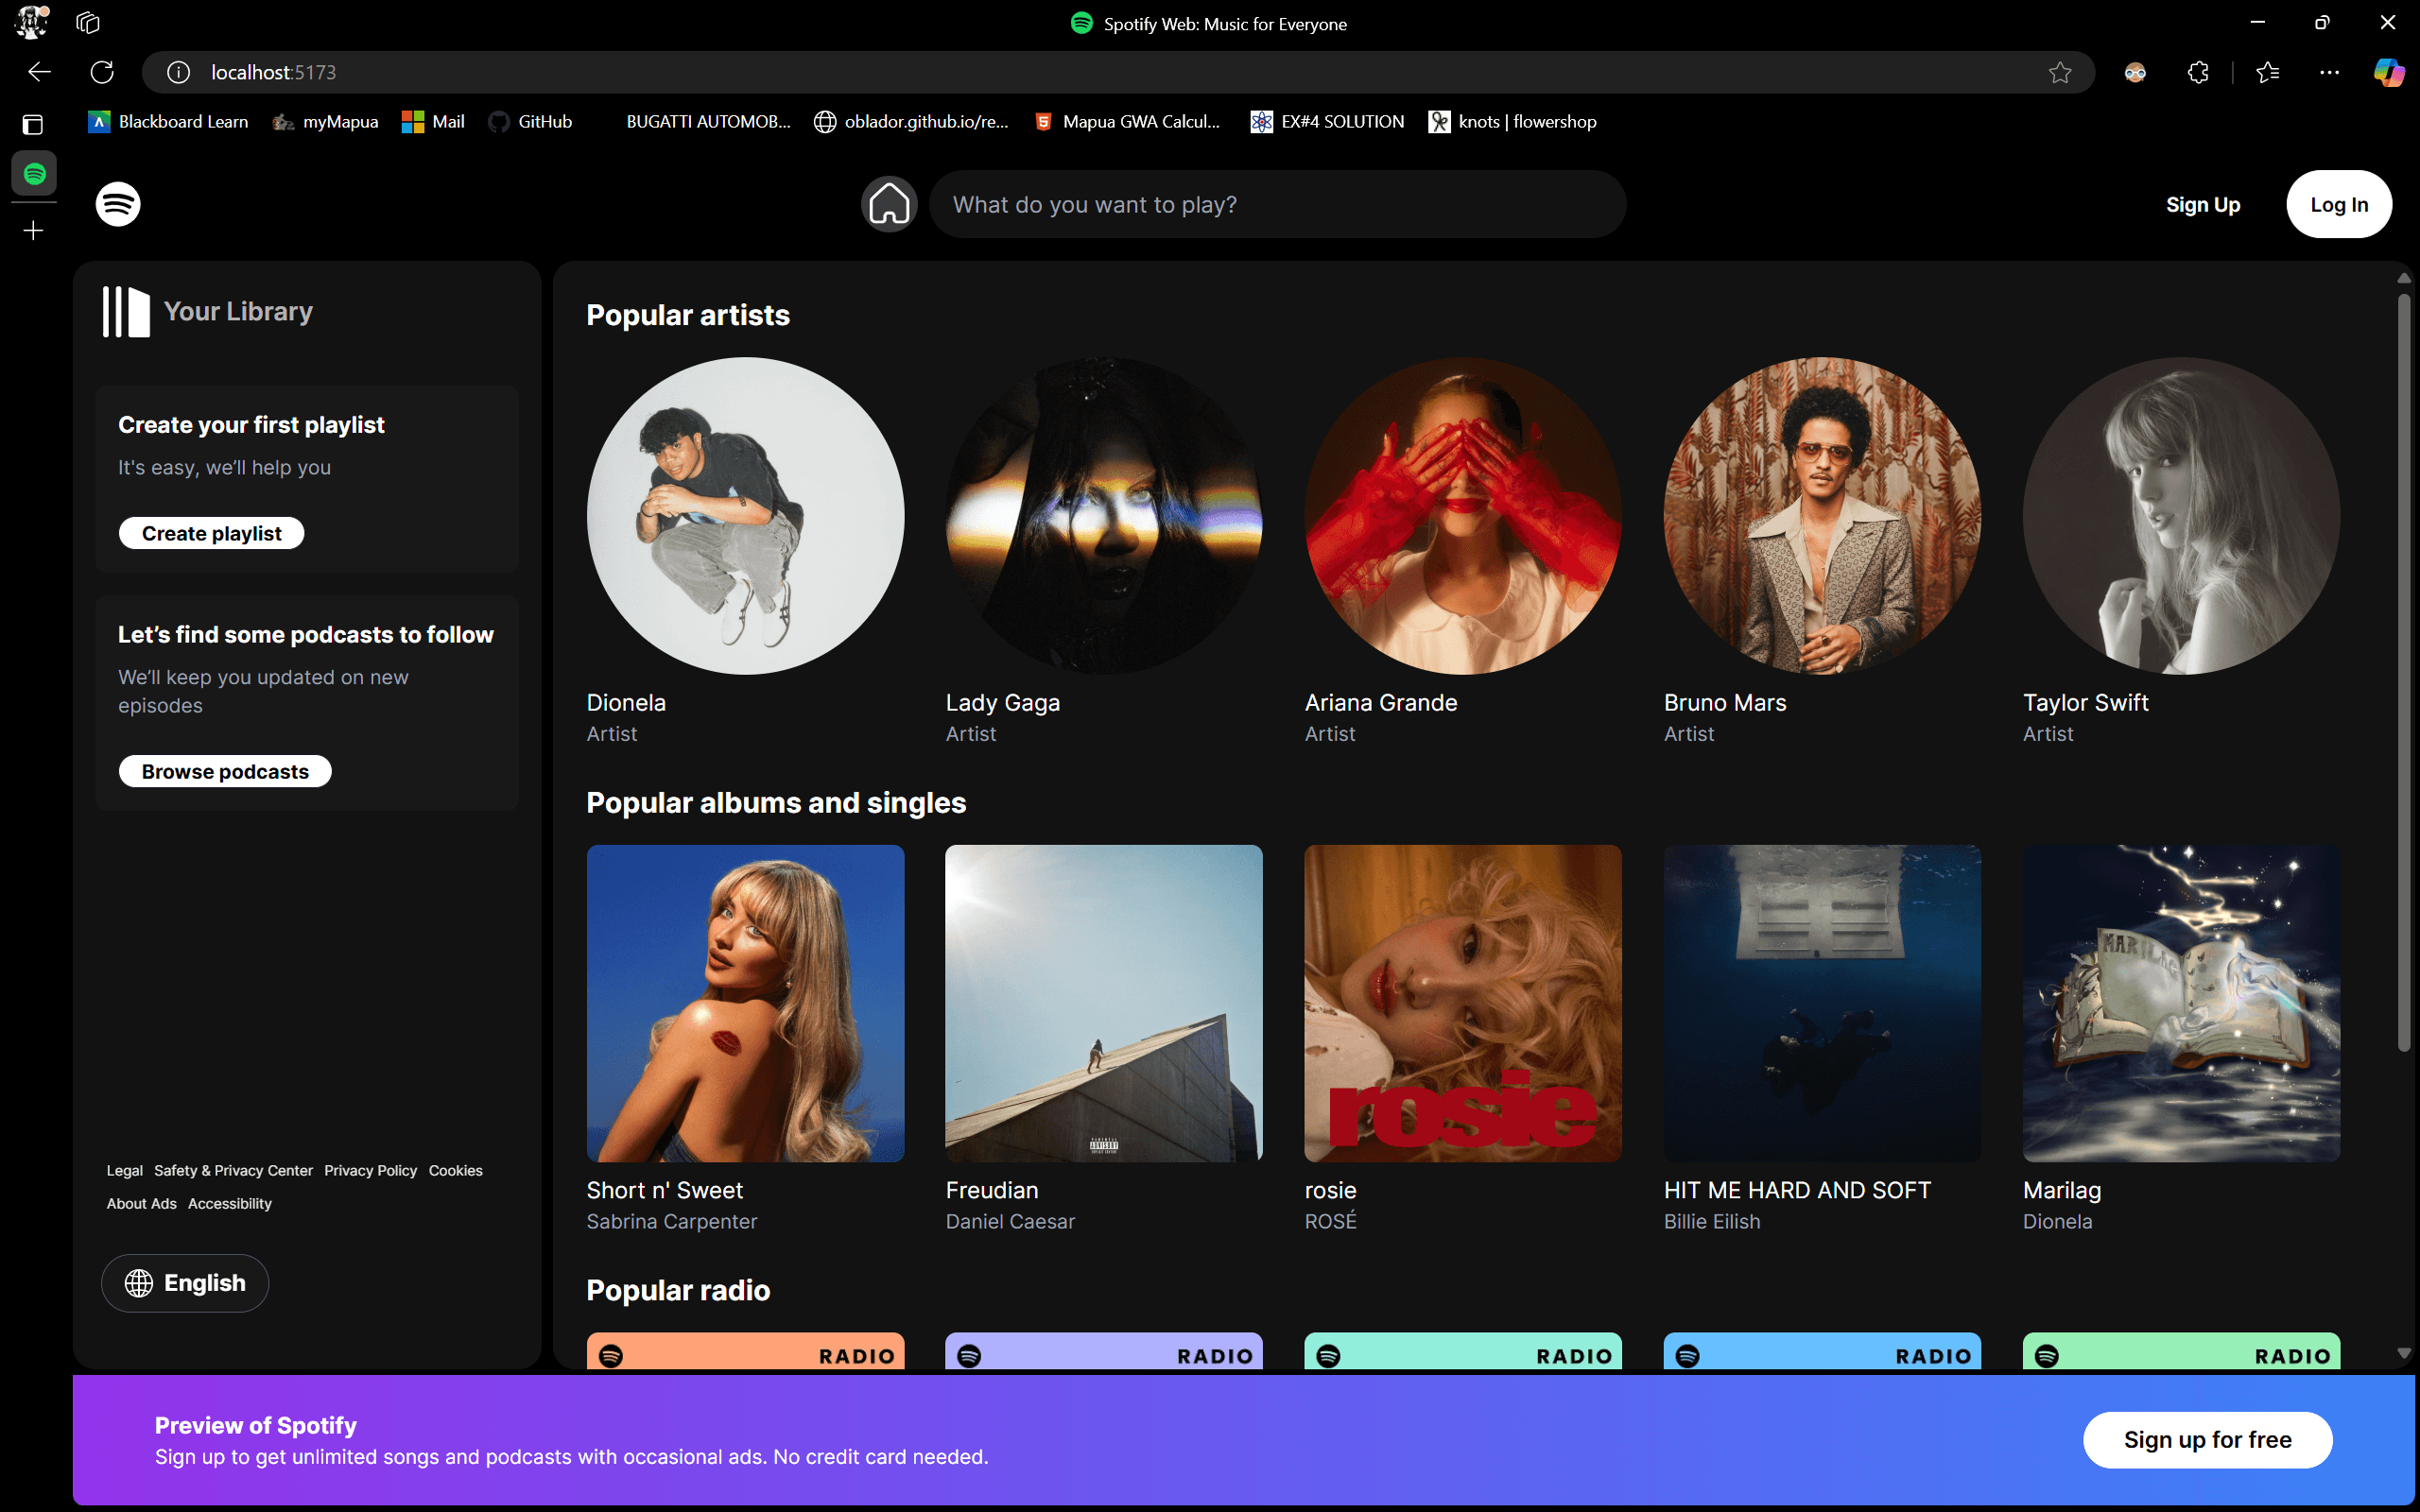Open Safety & Privacy Center link
Viewport: 2420px width, 1512px height.
point(233,1170)
